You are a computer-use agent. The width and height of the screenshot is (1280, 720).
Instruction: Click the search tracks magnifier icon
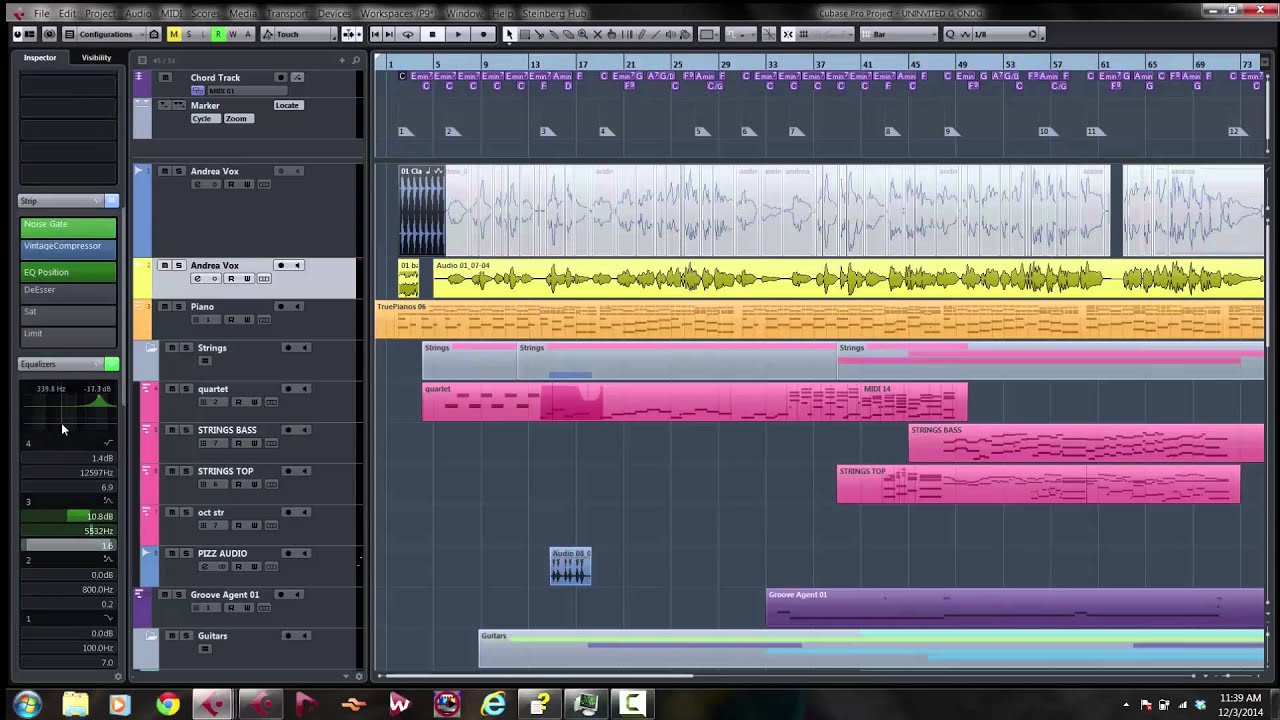[x=356, y=60]
